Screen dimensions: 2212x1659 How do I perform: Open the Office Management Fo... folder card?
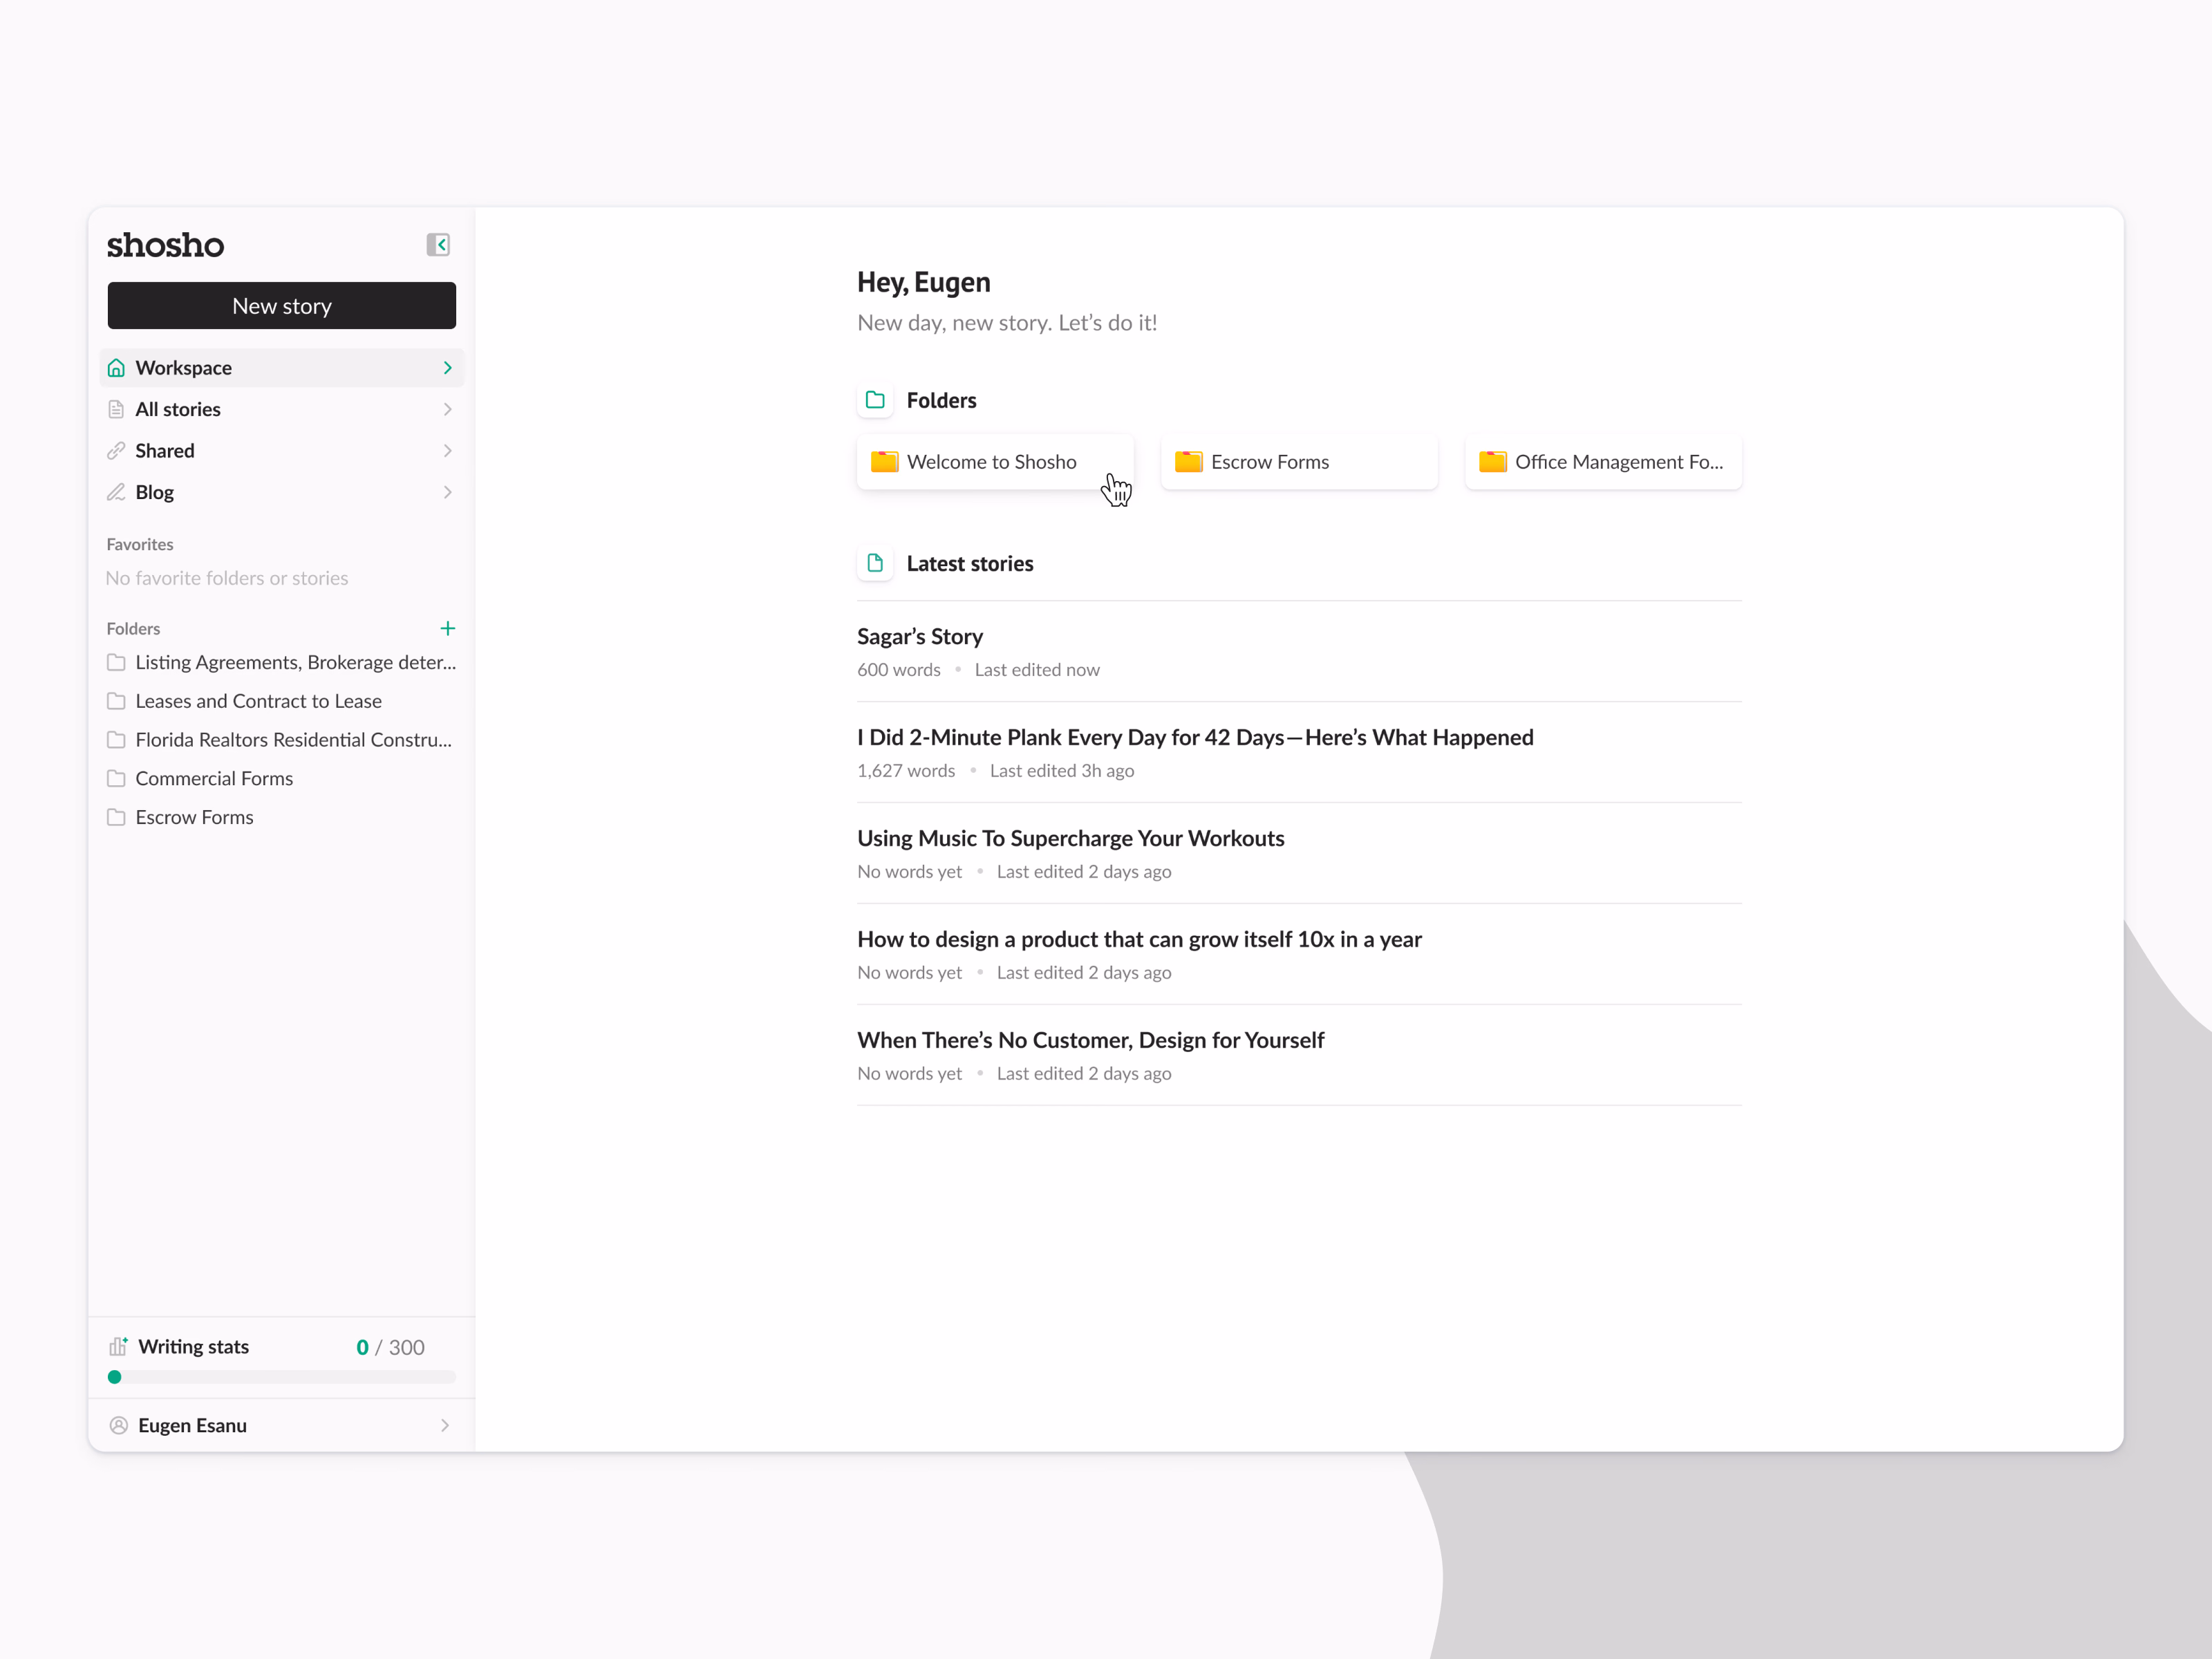1603,462
